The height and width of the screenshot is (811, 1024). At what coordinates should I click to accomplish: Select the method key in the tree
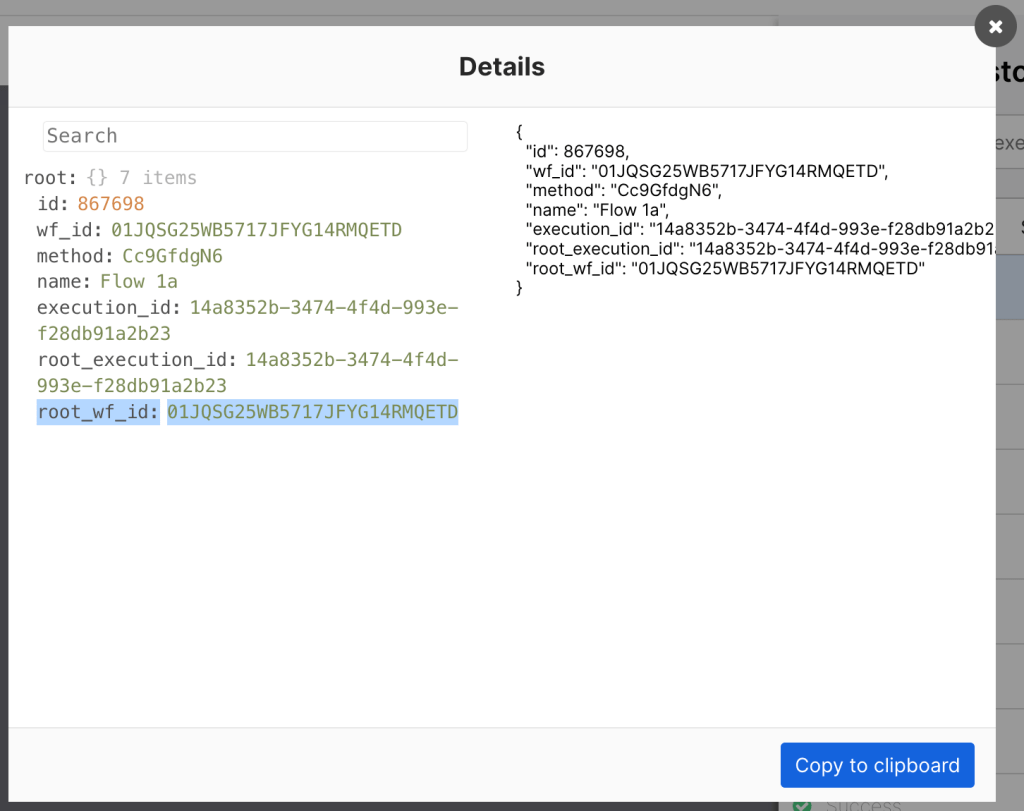tap(74, 256)
